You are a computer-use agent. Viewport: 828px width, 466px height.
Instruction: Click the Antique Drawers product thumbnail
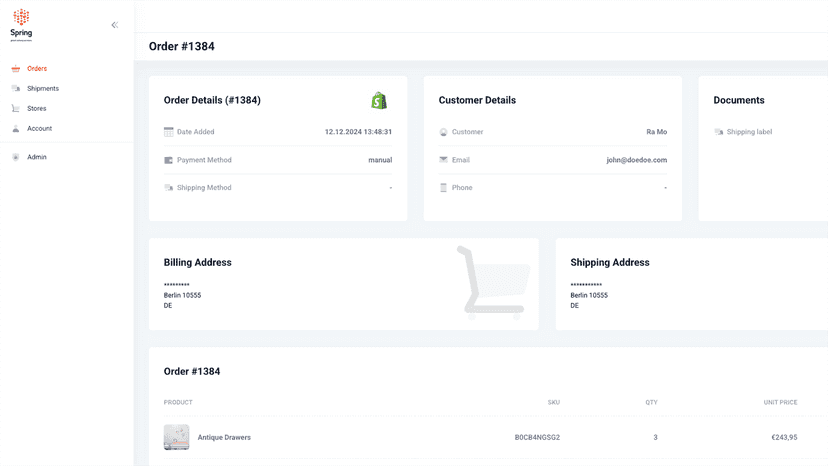(176, 437)
